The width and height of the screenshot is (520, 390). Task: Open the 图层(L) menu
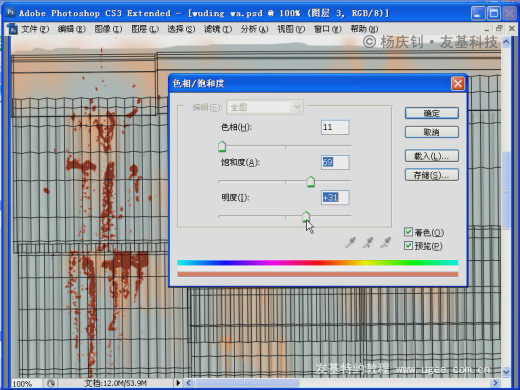[x=145, y=29]
